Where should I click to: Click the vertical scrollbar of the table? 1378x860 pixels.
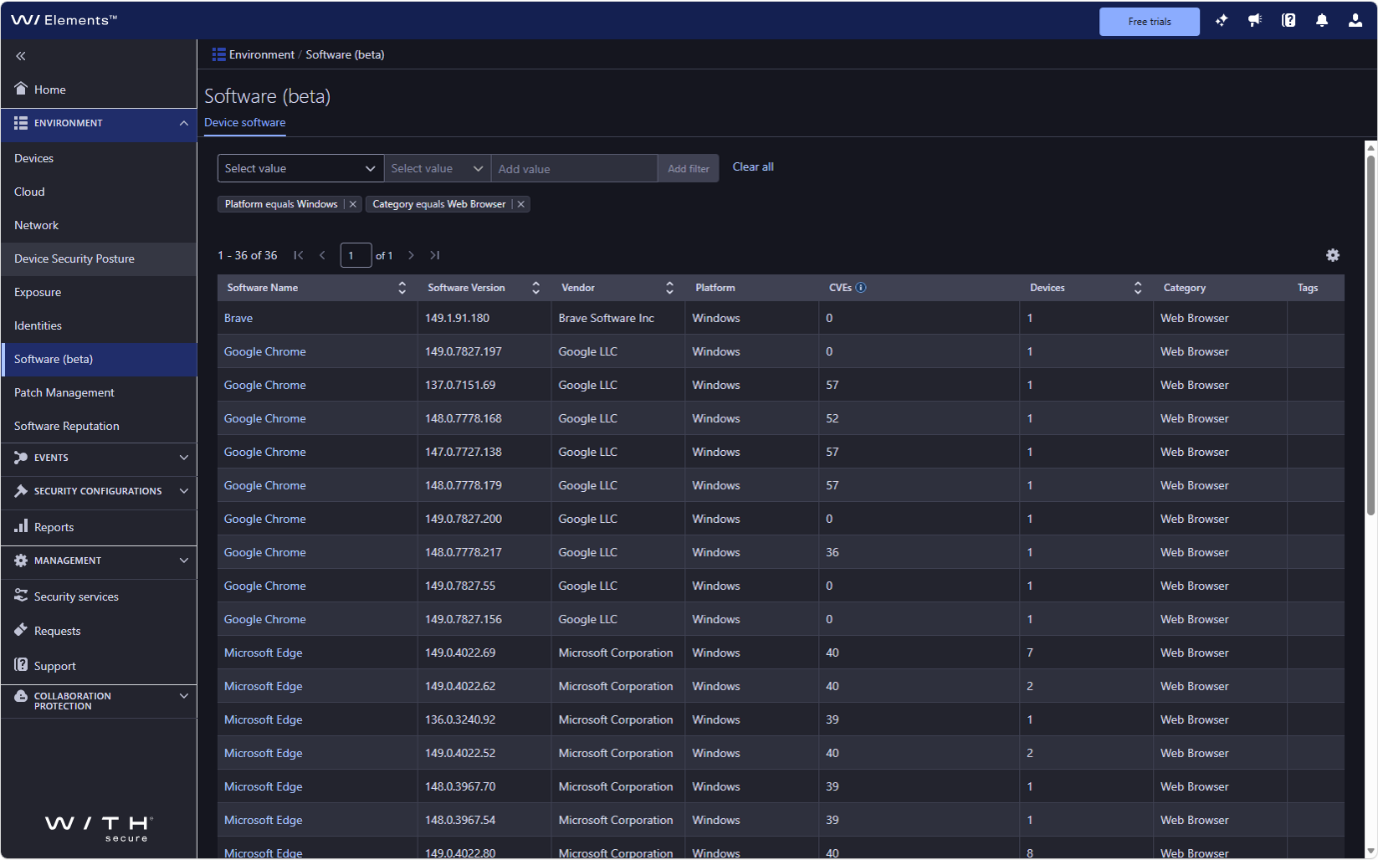pos(1371,335)
